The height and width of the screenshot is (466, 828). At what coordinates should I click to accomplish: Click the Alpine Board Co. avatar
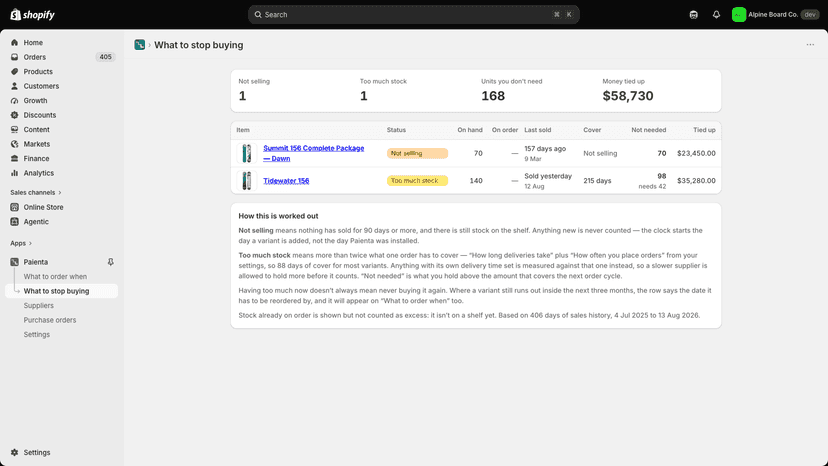pos(738,15)
